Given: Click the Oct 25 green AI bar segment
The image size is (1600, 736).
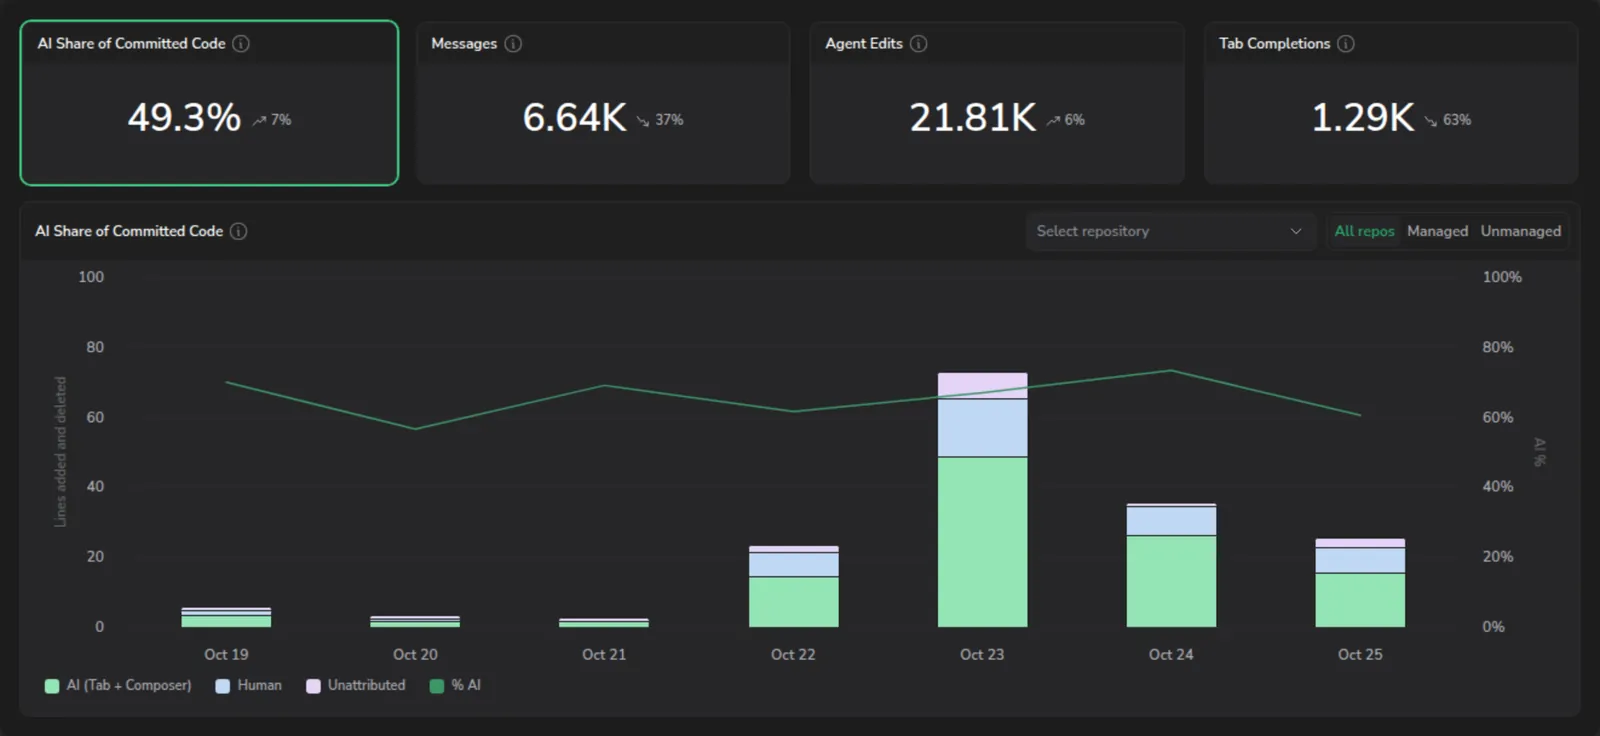Looking at the screenshot, I should click(1360, 600).
